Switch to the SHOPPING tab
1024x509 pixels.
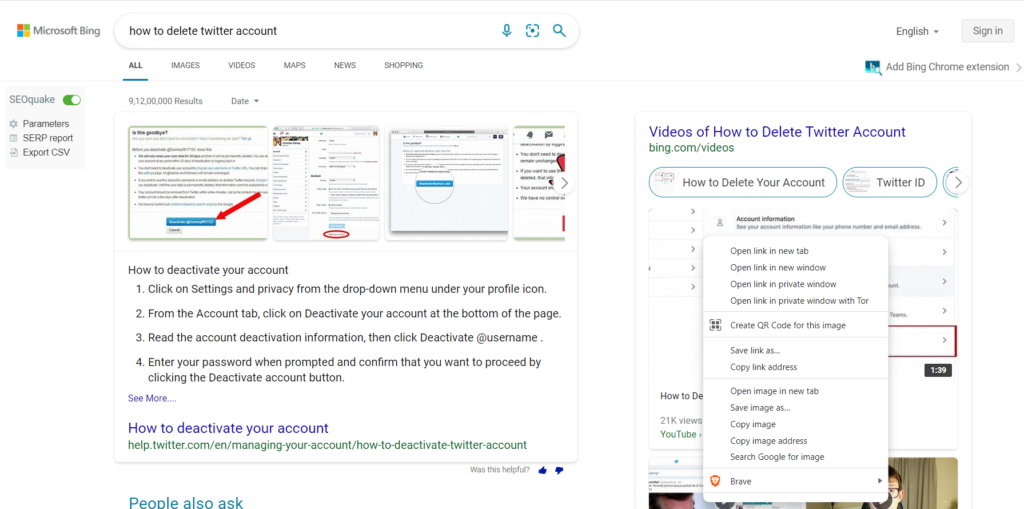click(x=404, y=65)
